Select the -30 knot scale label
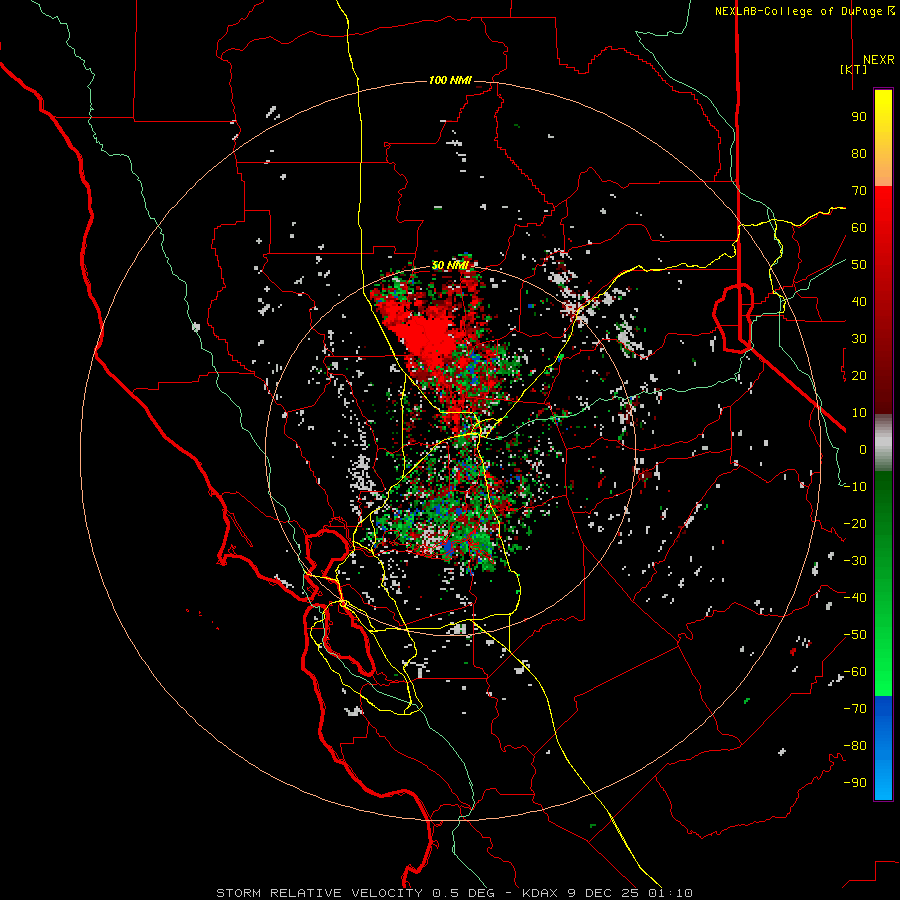 tap(855, 561)
